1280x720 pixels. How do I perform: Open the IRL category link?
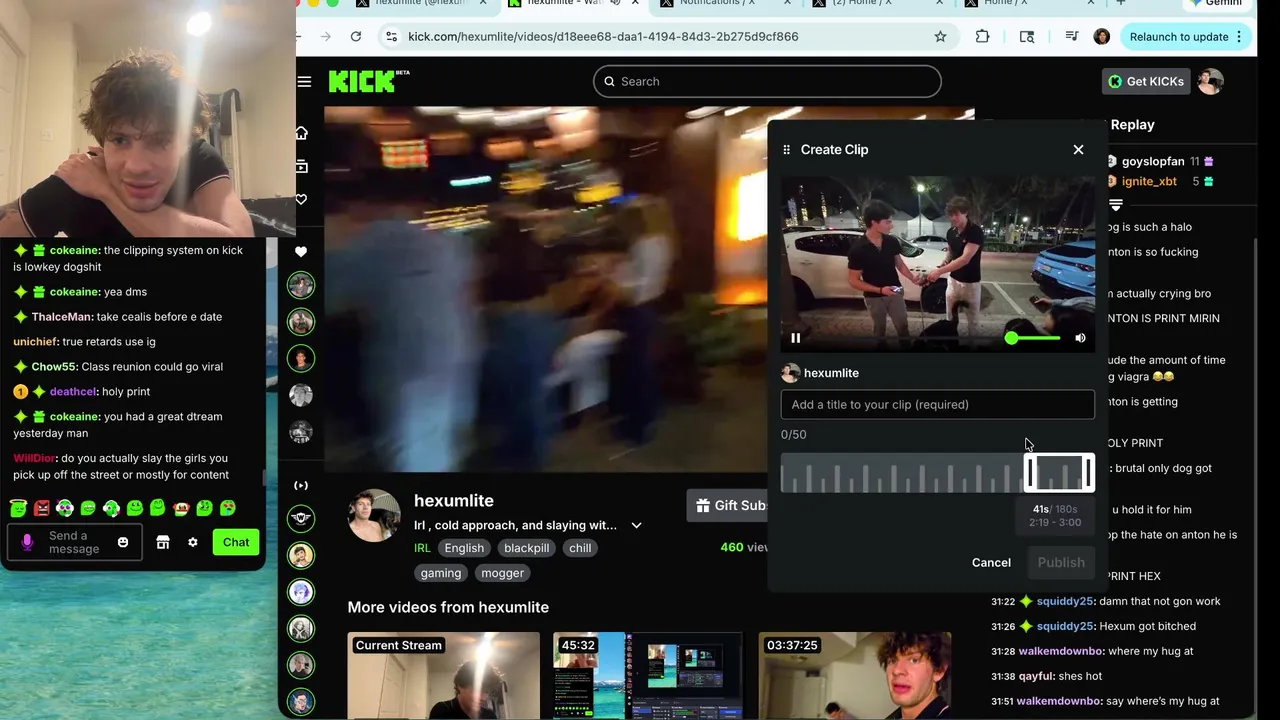click(x=422, y=548)
